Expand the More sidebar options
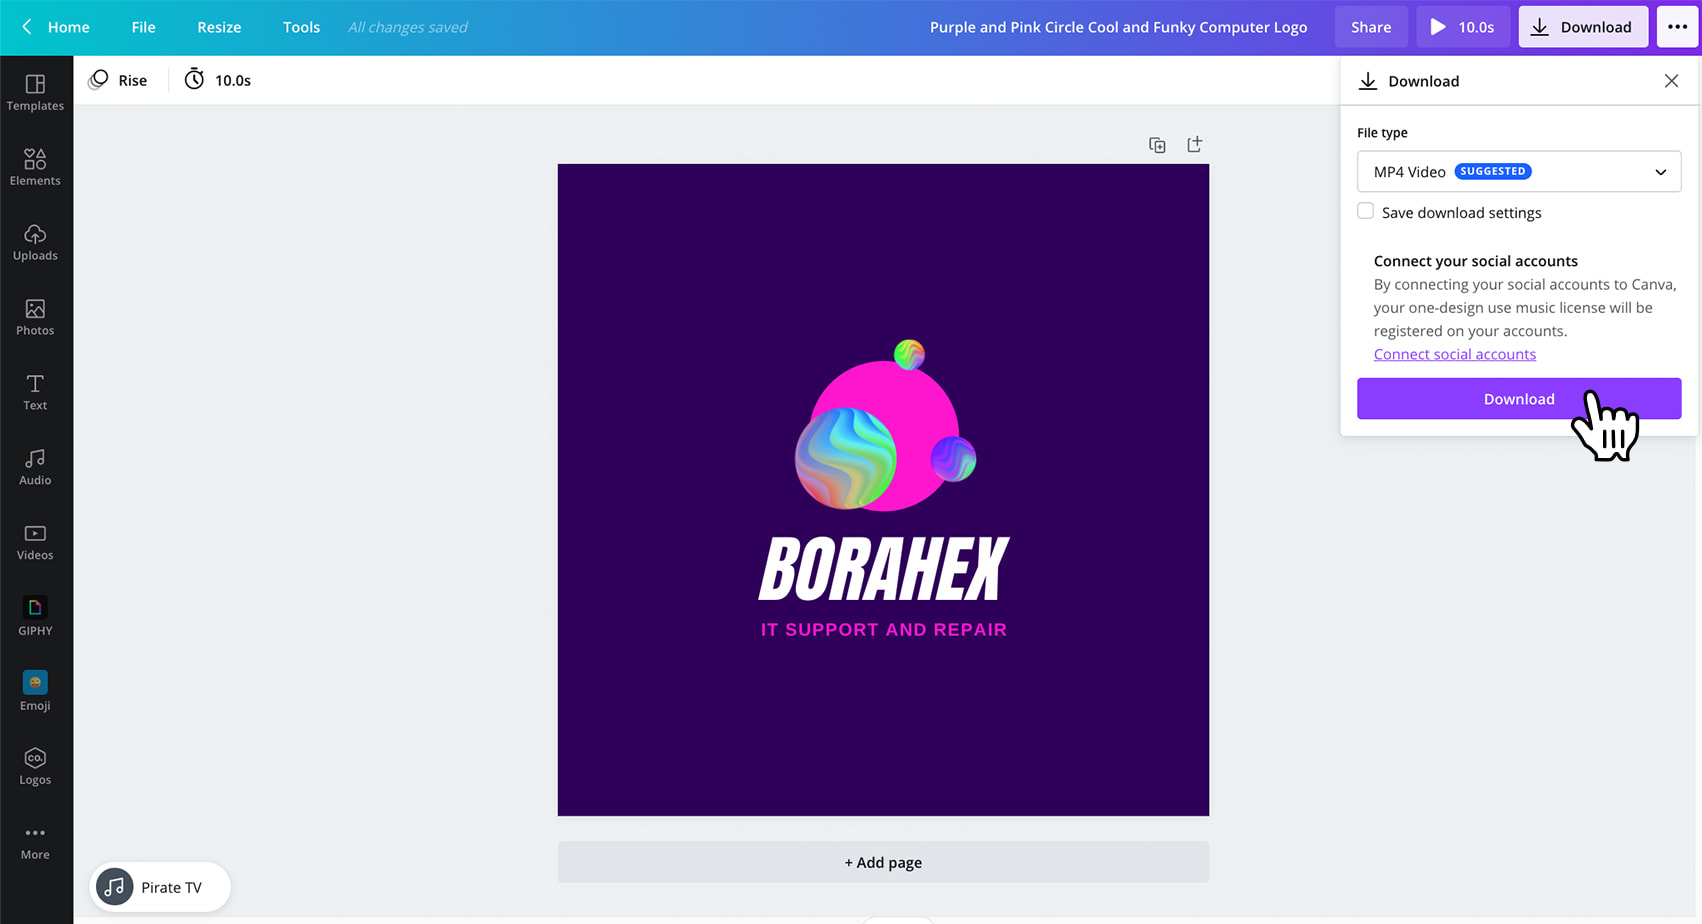This screenshot has width=1702, height=924. pyautogui.click(x=36, y=840)
